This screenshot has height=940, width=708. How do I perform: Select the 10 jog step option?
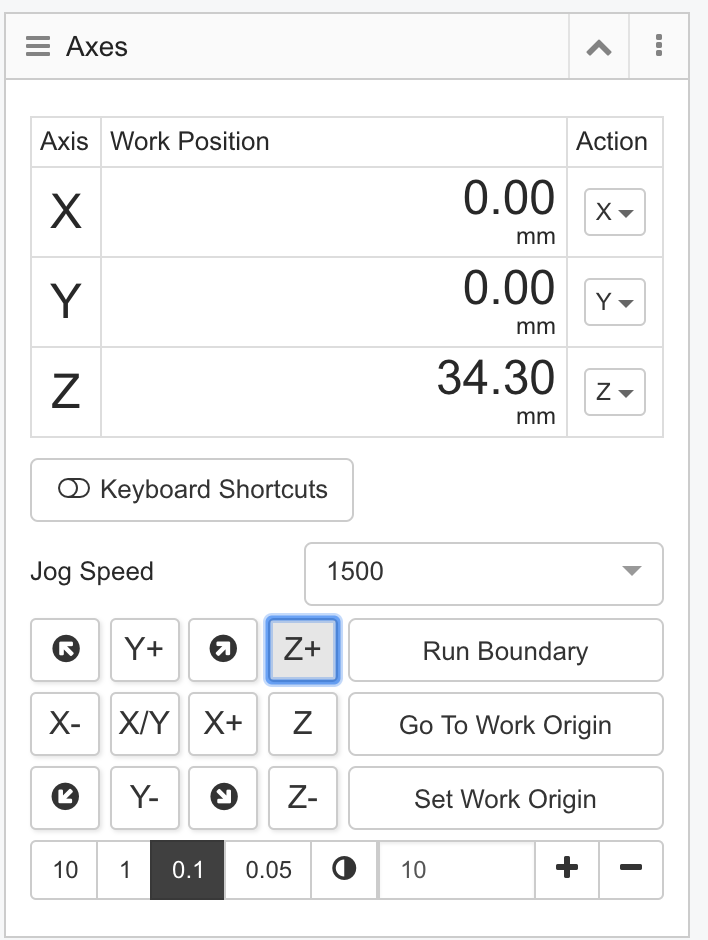point(65,869)
